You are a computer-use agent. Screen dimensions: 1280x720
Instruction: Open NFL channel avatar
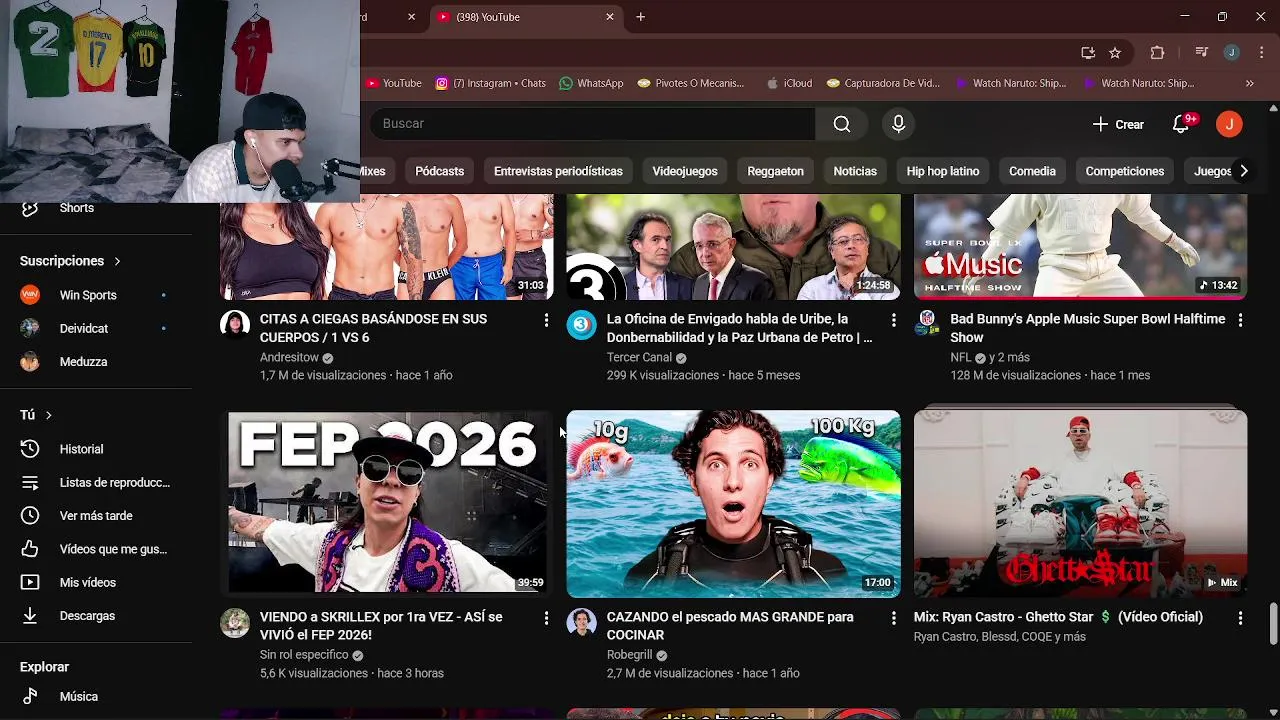pos(928,322)
